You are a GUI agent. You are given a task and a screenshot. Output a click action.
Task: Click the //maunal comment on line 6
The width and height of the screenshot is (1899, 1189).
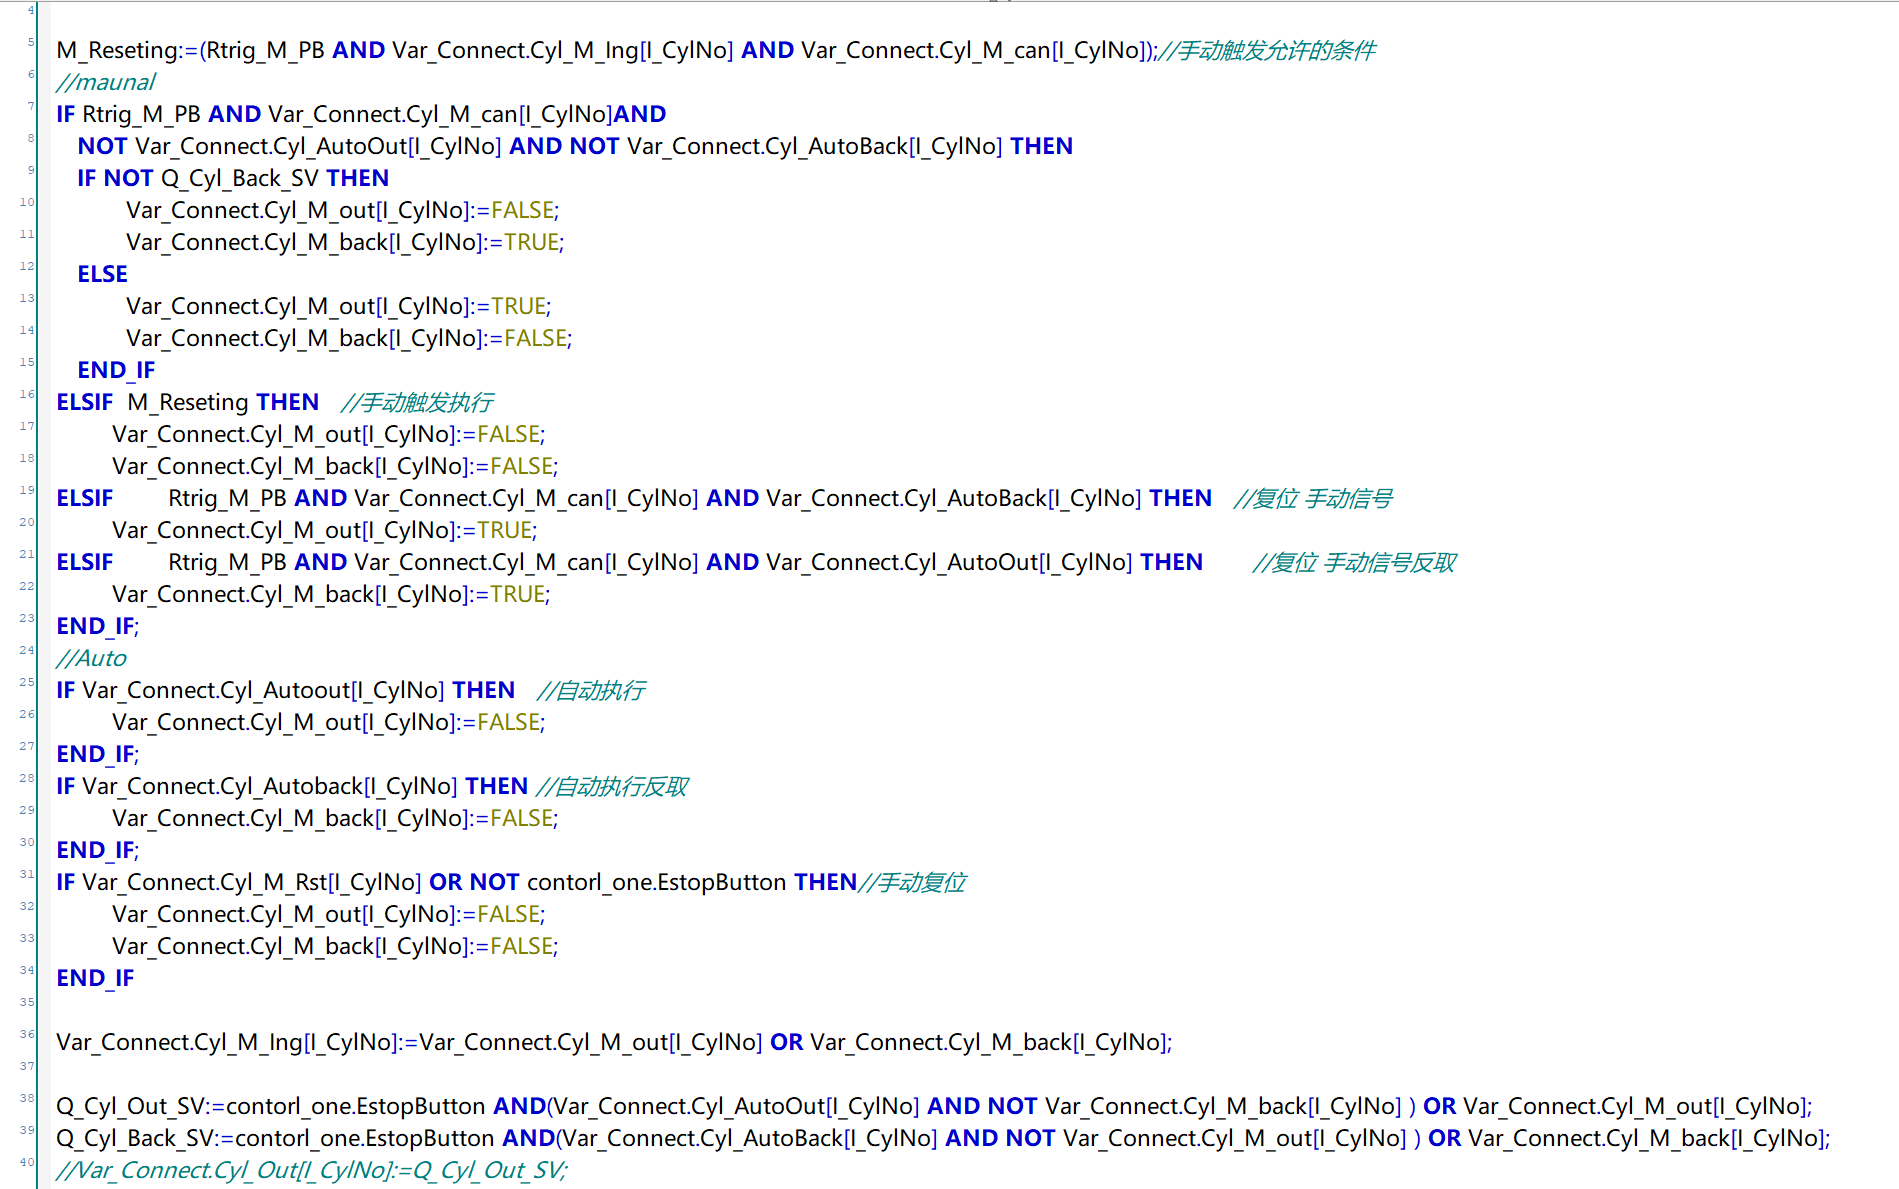click(106, 82)
